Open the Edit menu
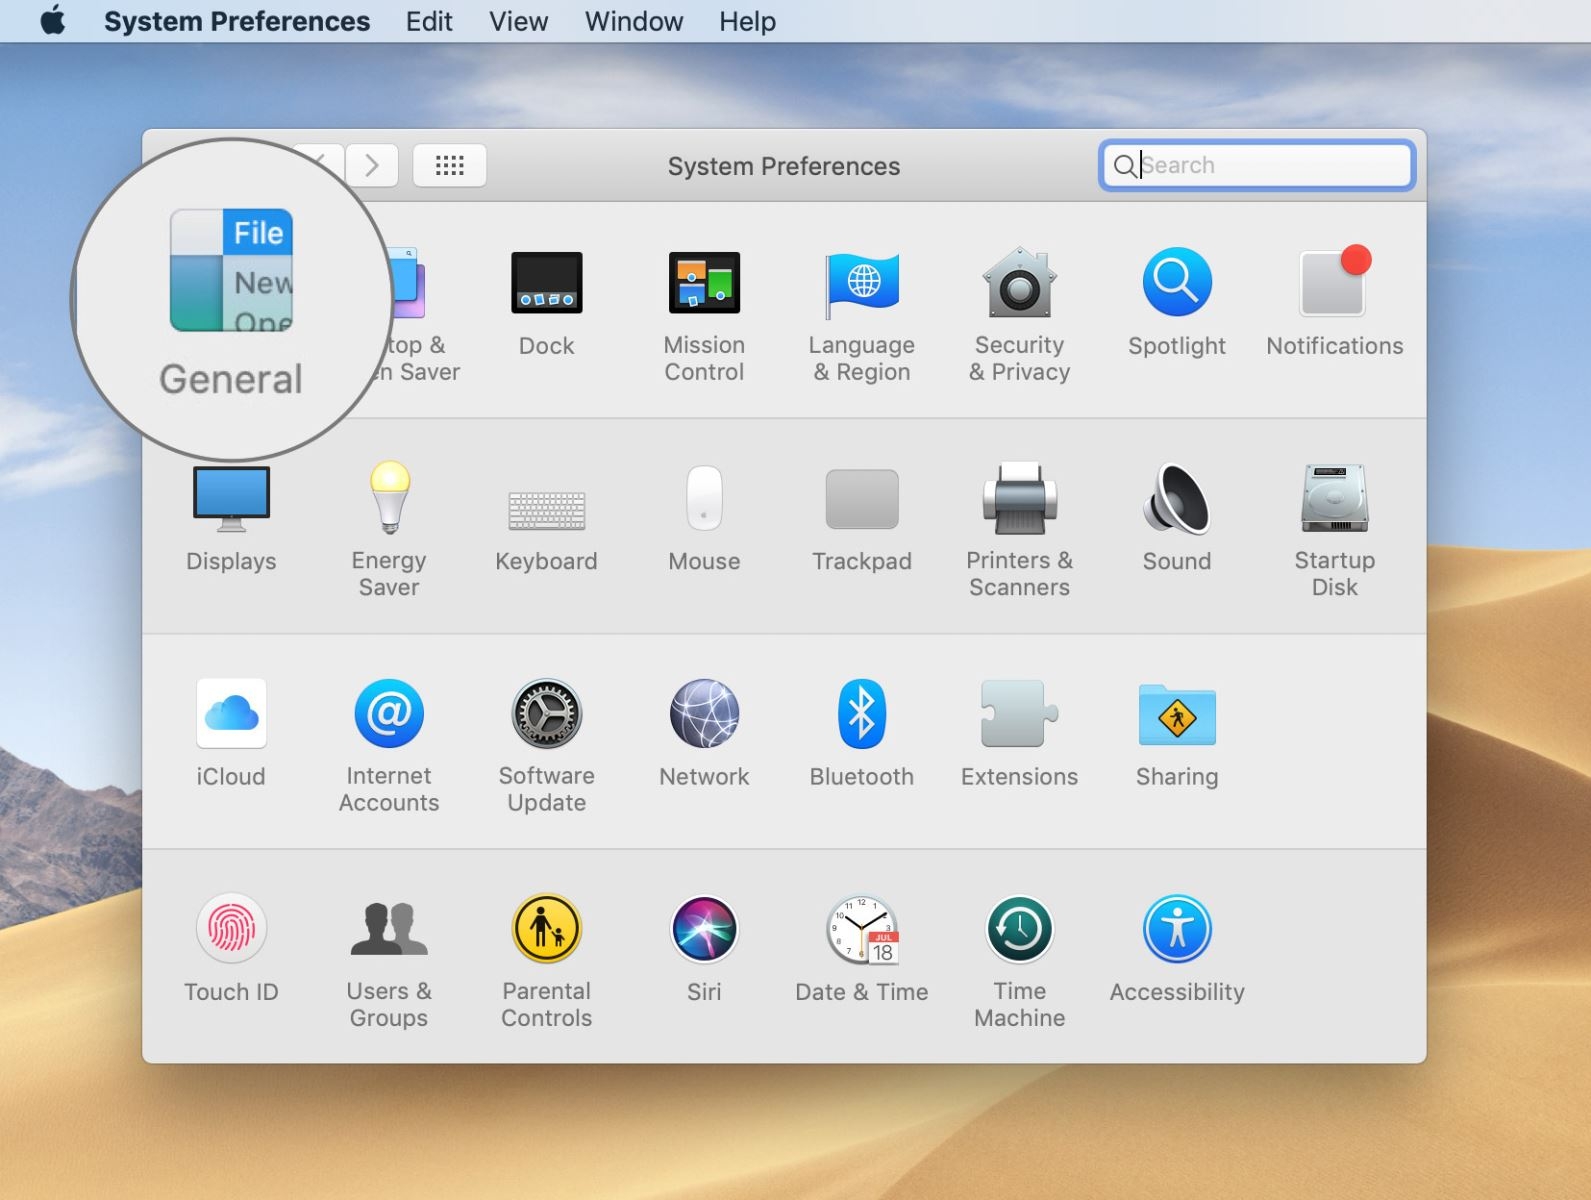Image resolution: width=1591 pixels, height=1200 pixels. point(429,21)
